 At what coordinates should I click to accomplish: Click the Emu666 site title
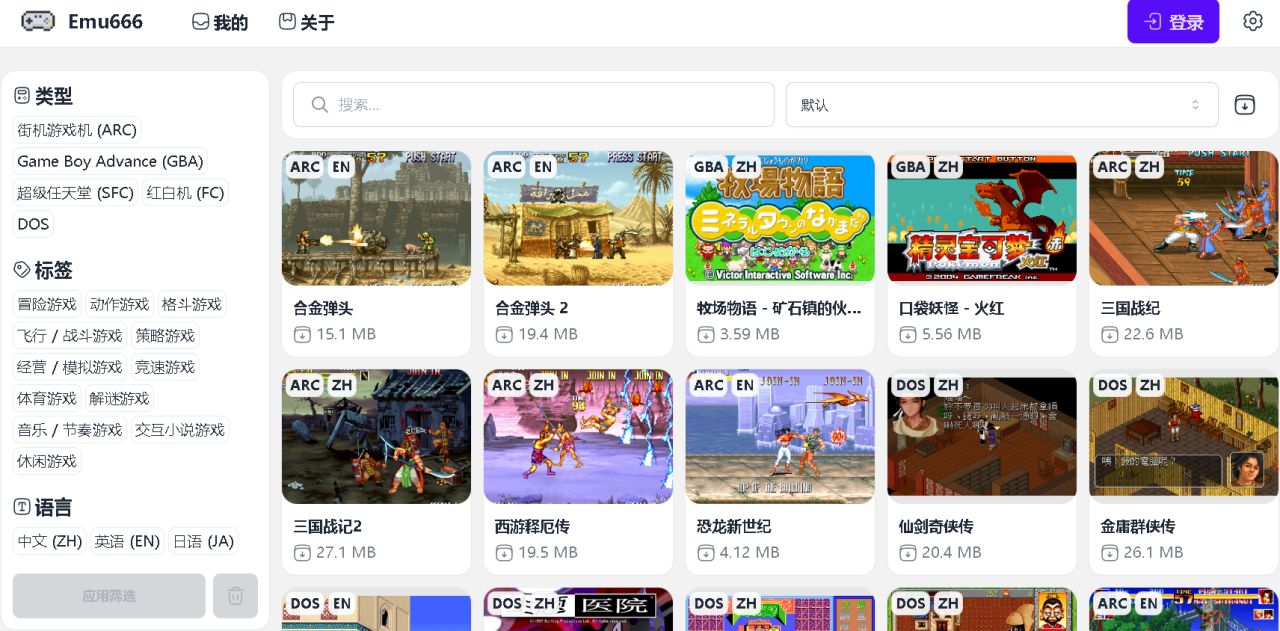(x=105, y=22)
